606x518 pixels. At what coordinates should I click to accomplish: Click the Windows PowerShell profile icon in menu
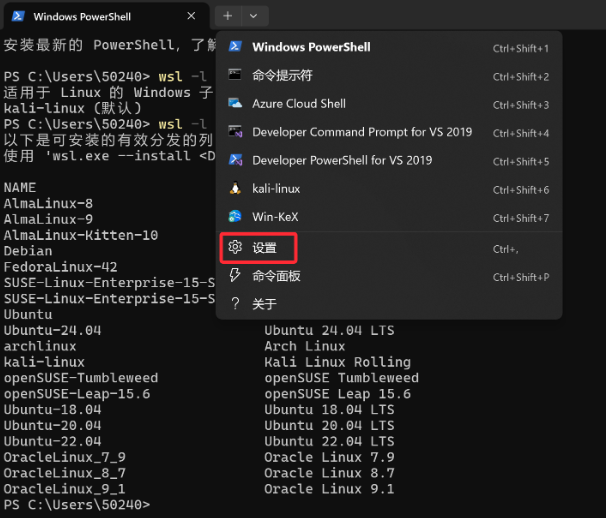click(x=235, y=47)
